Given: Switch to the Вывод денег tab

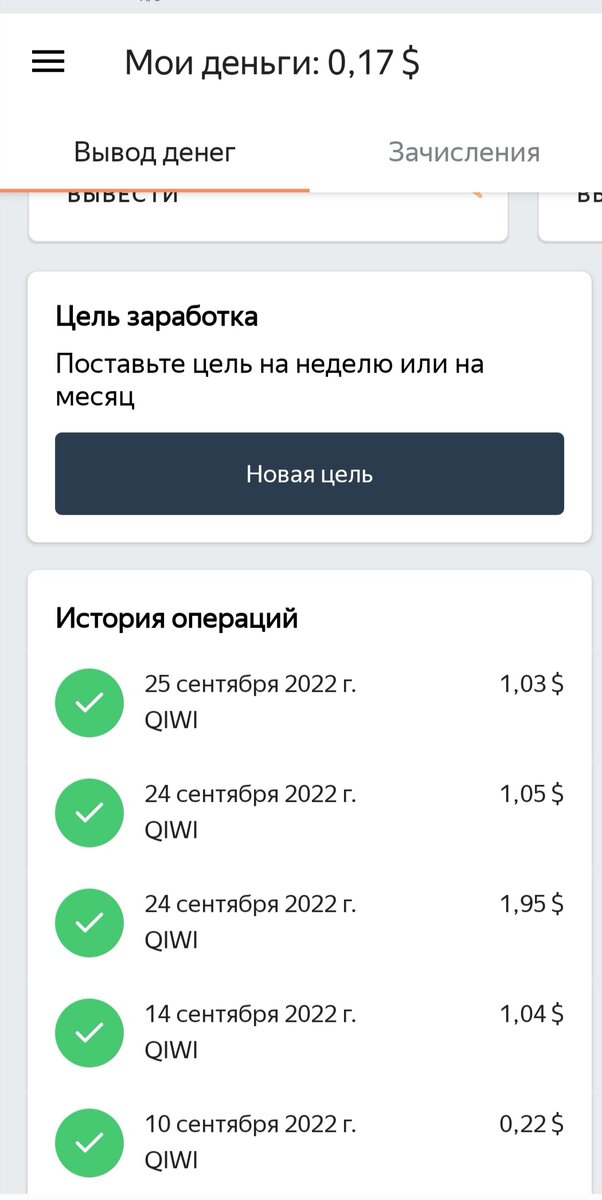Looking at the screenshot, I should click(155, 153).
